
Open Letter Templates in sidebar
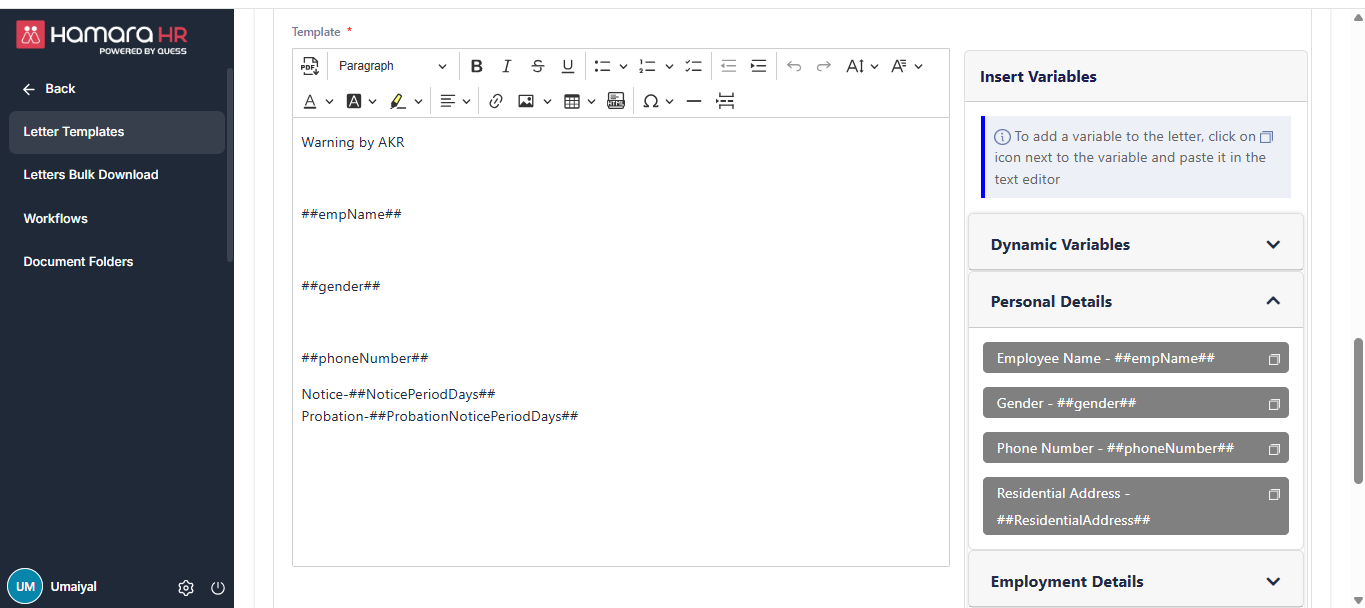point(117,132)
